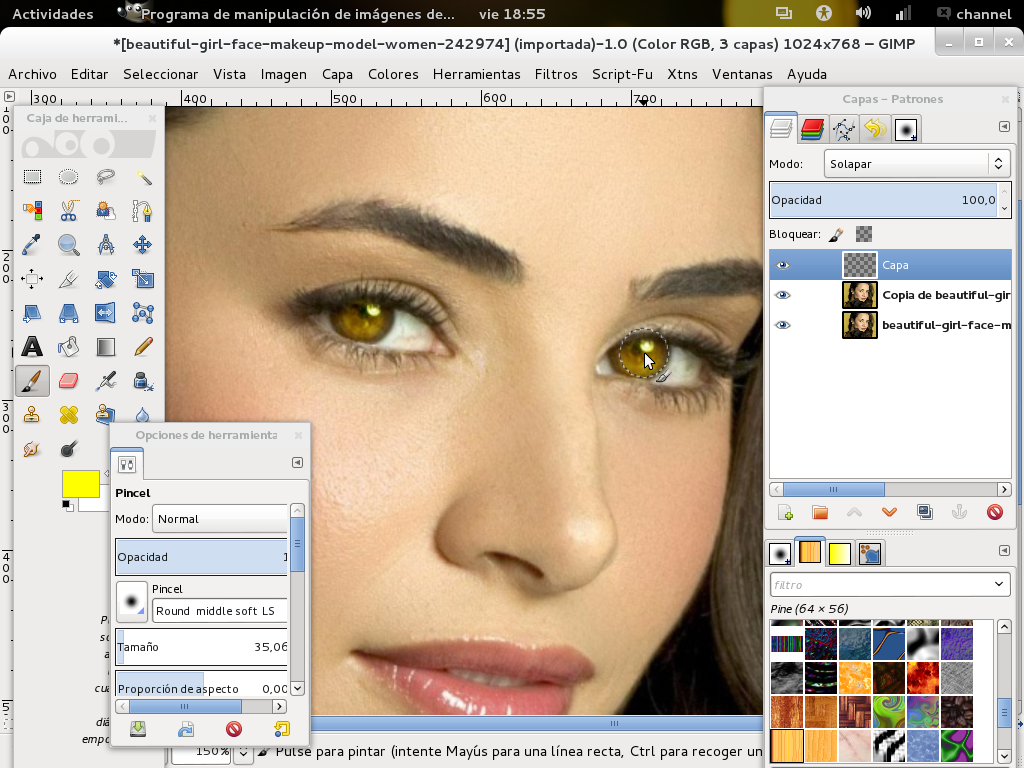Switch to the Channels tab in Capas dialog
Screen dimensions: 1024x768
[810, 128]
